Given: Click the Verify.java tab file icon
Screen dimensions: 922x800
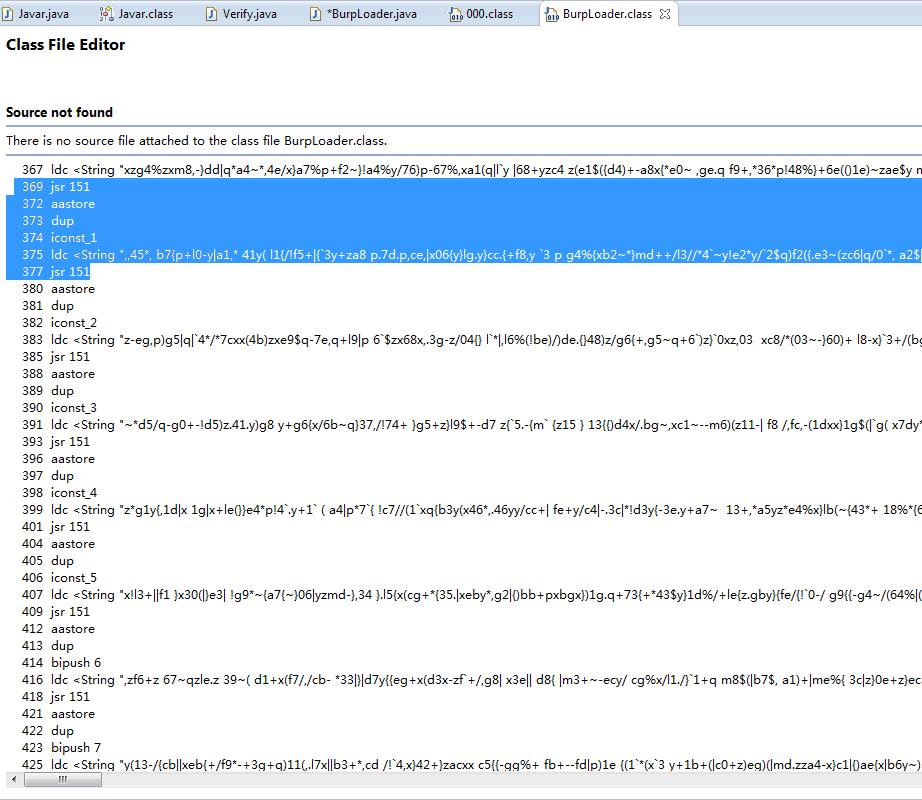Looking at the screenshot, I should coord(211,14).
